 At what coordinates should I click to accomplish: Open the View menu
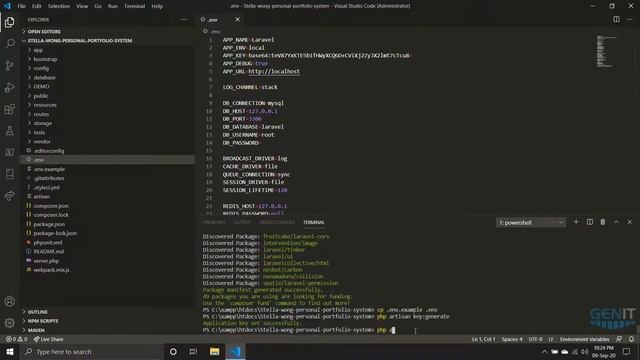(x=82, y=6)
